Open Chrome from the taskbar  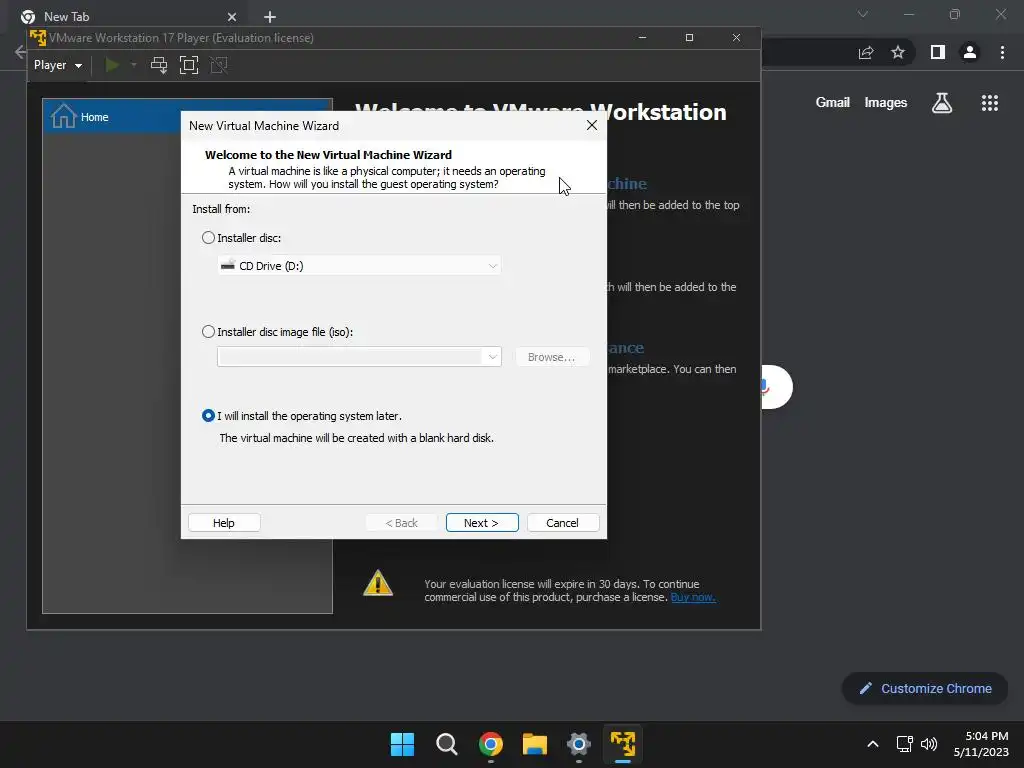tap(490, 744)
